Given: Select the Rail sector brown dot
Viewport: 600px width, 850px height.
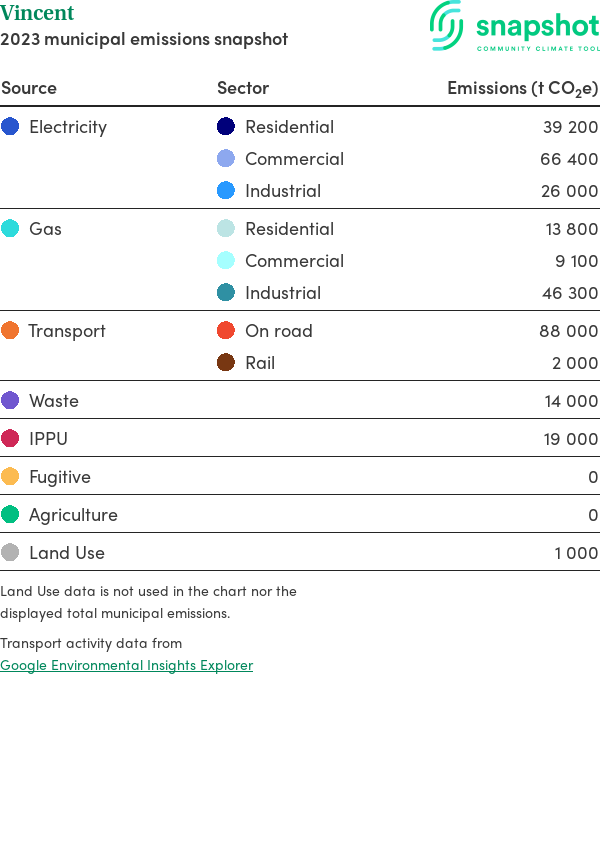Looking at the screenshot, I should (x=226, y=363).
